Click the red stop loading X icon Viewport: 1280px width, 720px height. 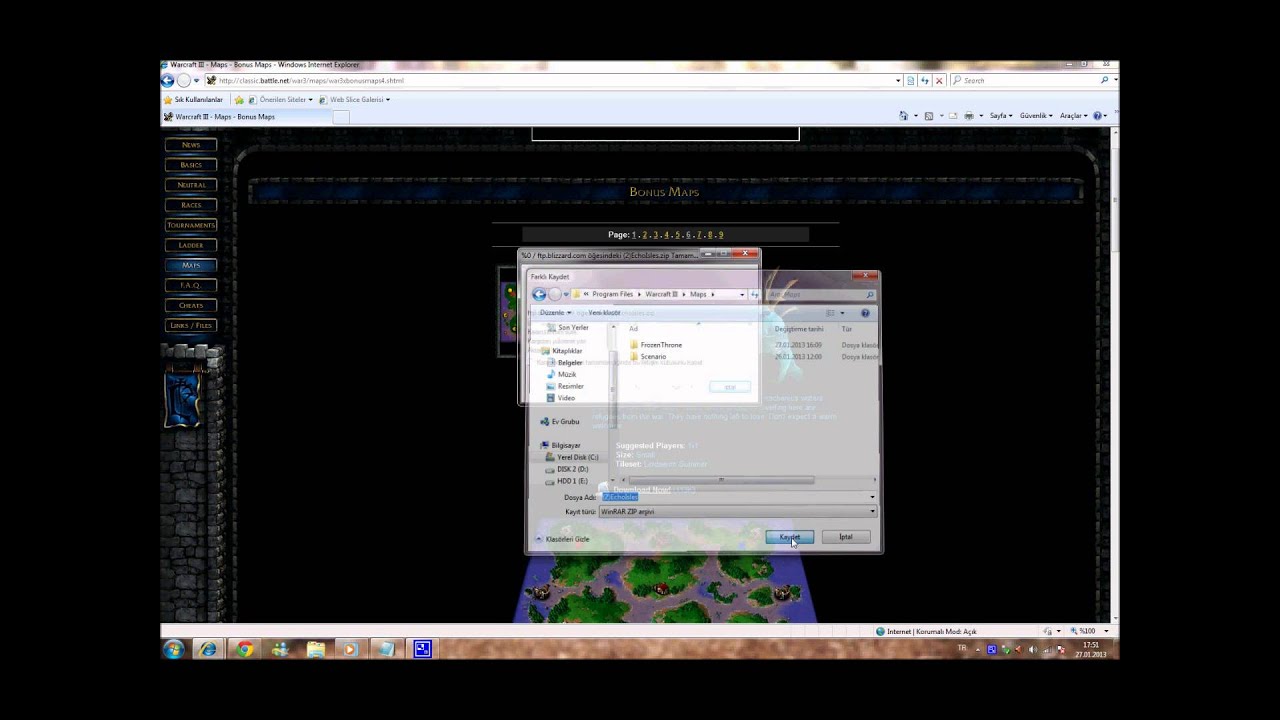point(939,80)
